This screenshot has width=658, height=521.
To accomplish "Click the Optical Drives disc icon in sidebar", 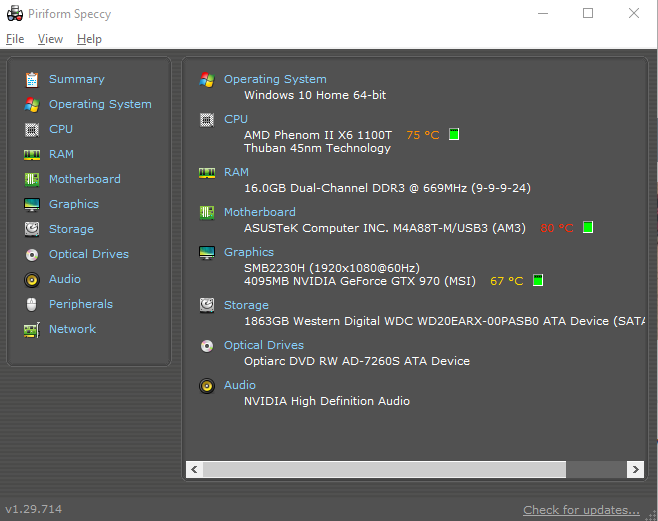I will point(32,255).
